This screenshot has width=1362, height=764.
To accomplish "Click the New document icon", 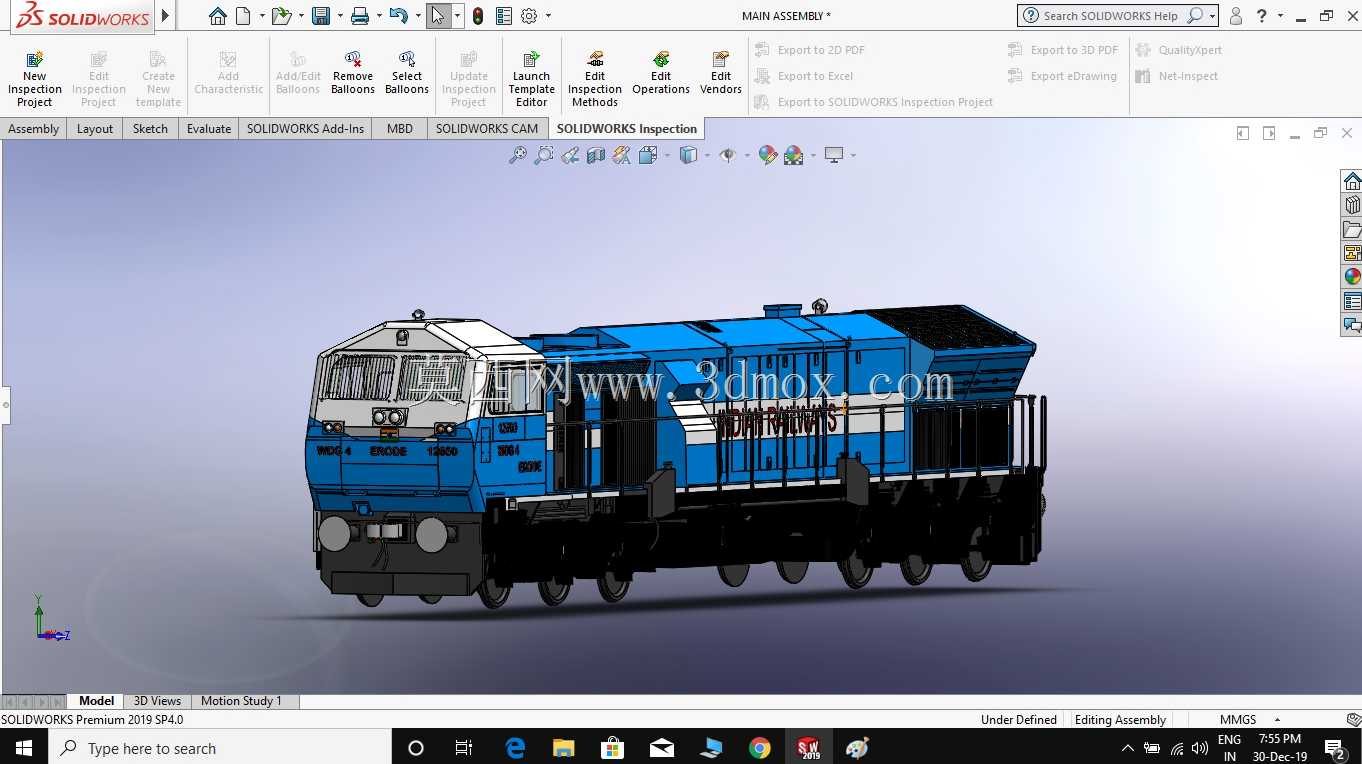I will click(x=243, y=16).
